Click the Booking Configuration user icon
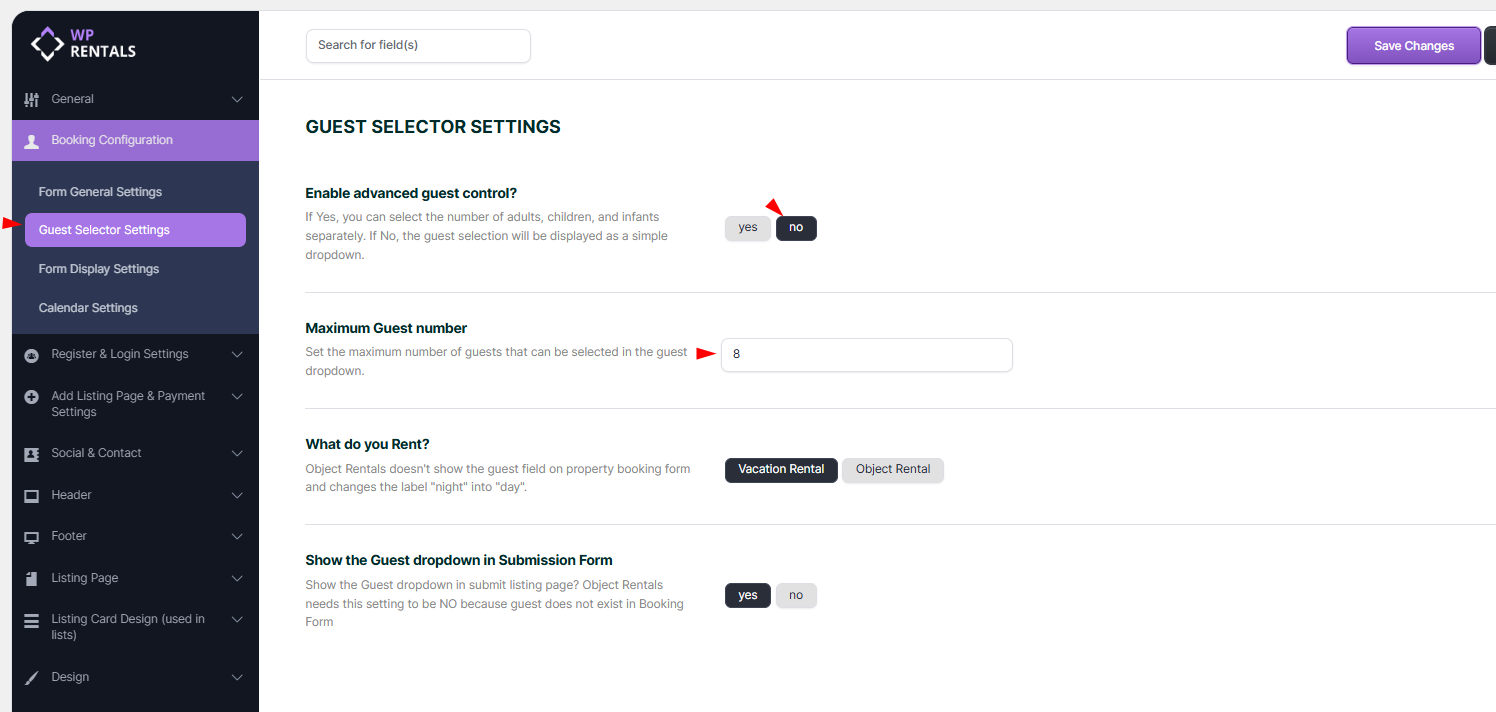Viewport: 1496px width, 712px height. (31, 141)
